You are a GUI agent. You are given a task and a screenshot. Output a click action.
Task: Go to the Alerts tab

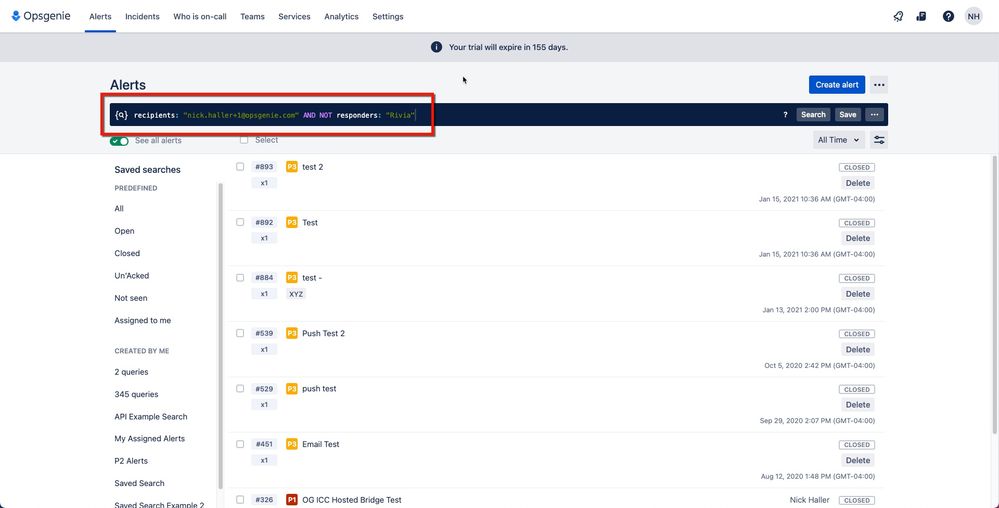coord(100,17)
